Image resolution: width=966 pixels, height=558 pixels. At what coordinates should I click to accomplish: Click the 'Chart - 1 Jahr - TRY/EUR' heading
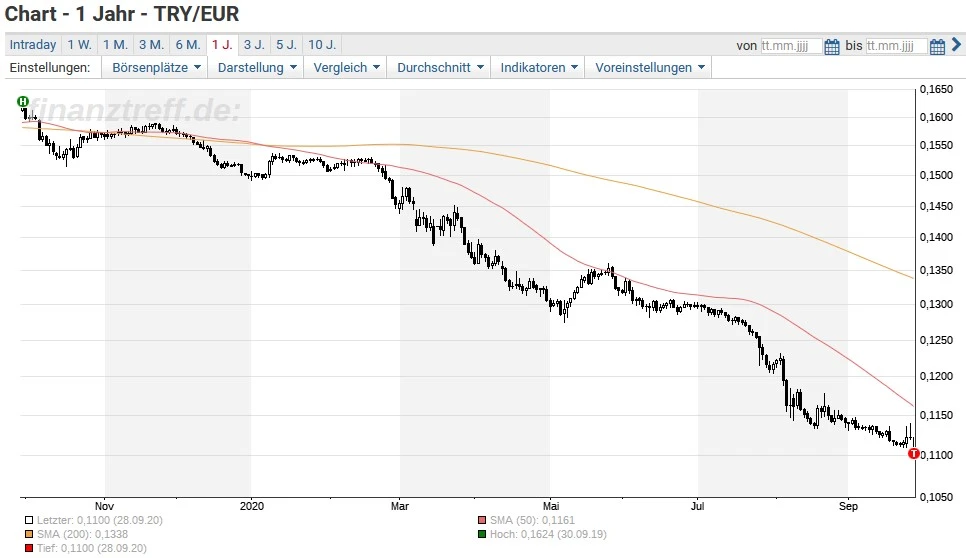(122, 14)
